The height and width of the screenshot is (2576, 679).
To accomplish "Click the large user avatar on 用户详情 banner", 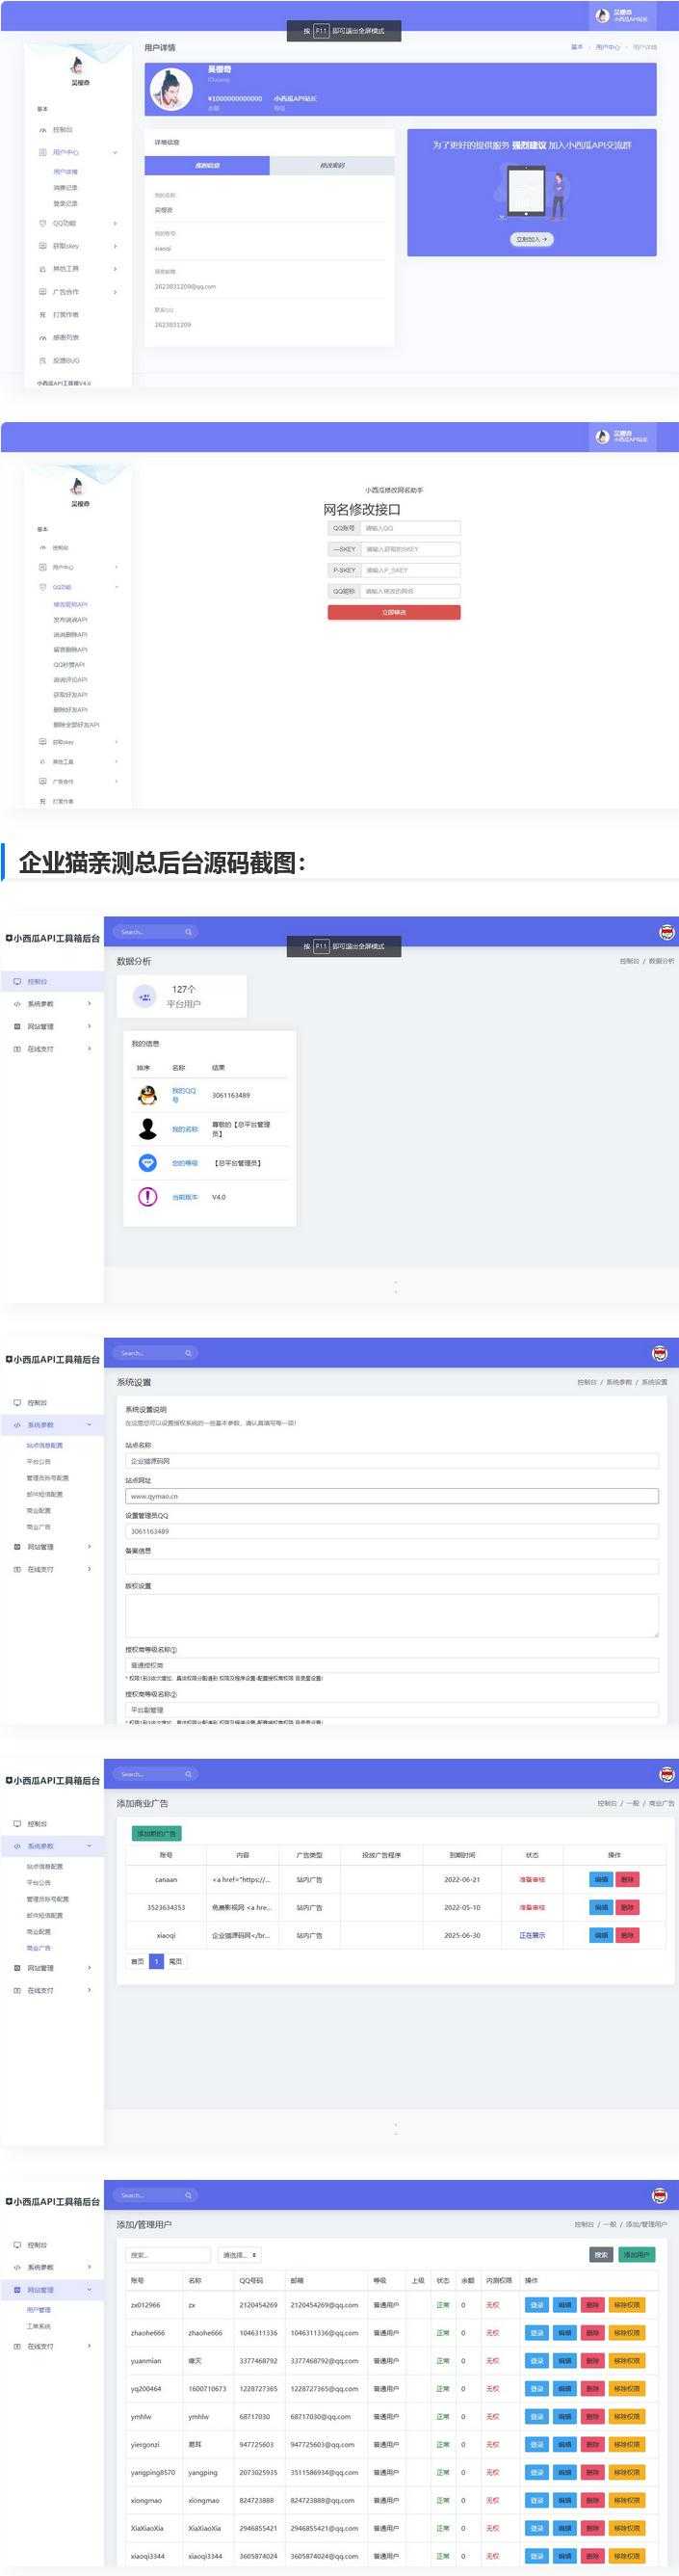I will (171, 90).
